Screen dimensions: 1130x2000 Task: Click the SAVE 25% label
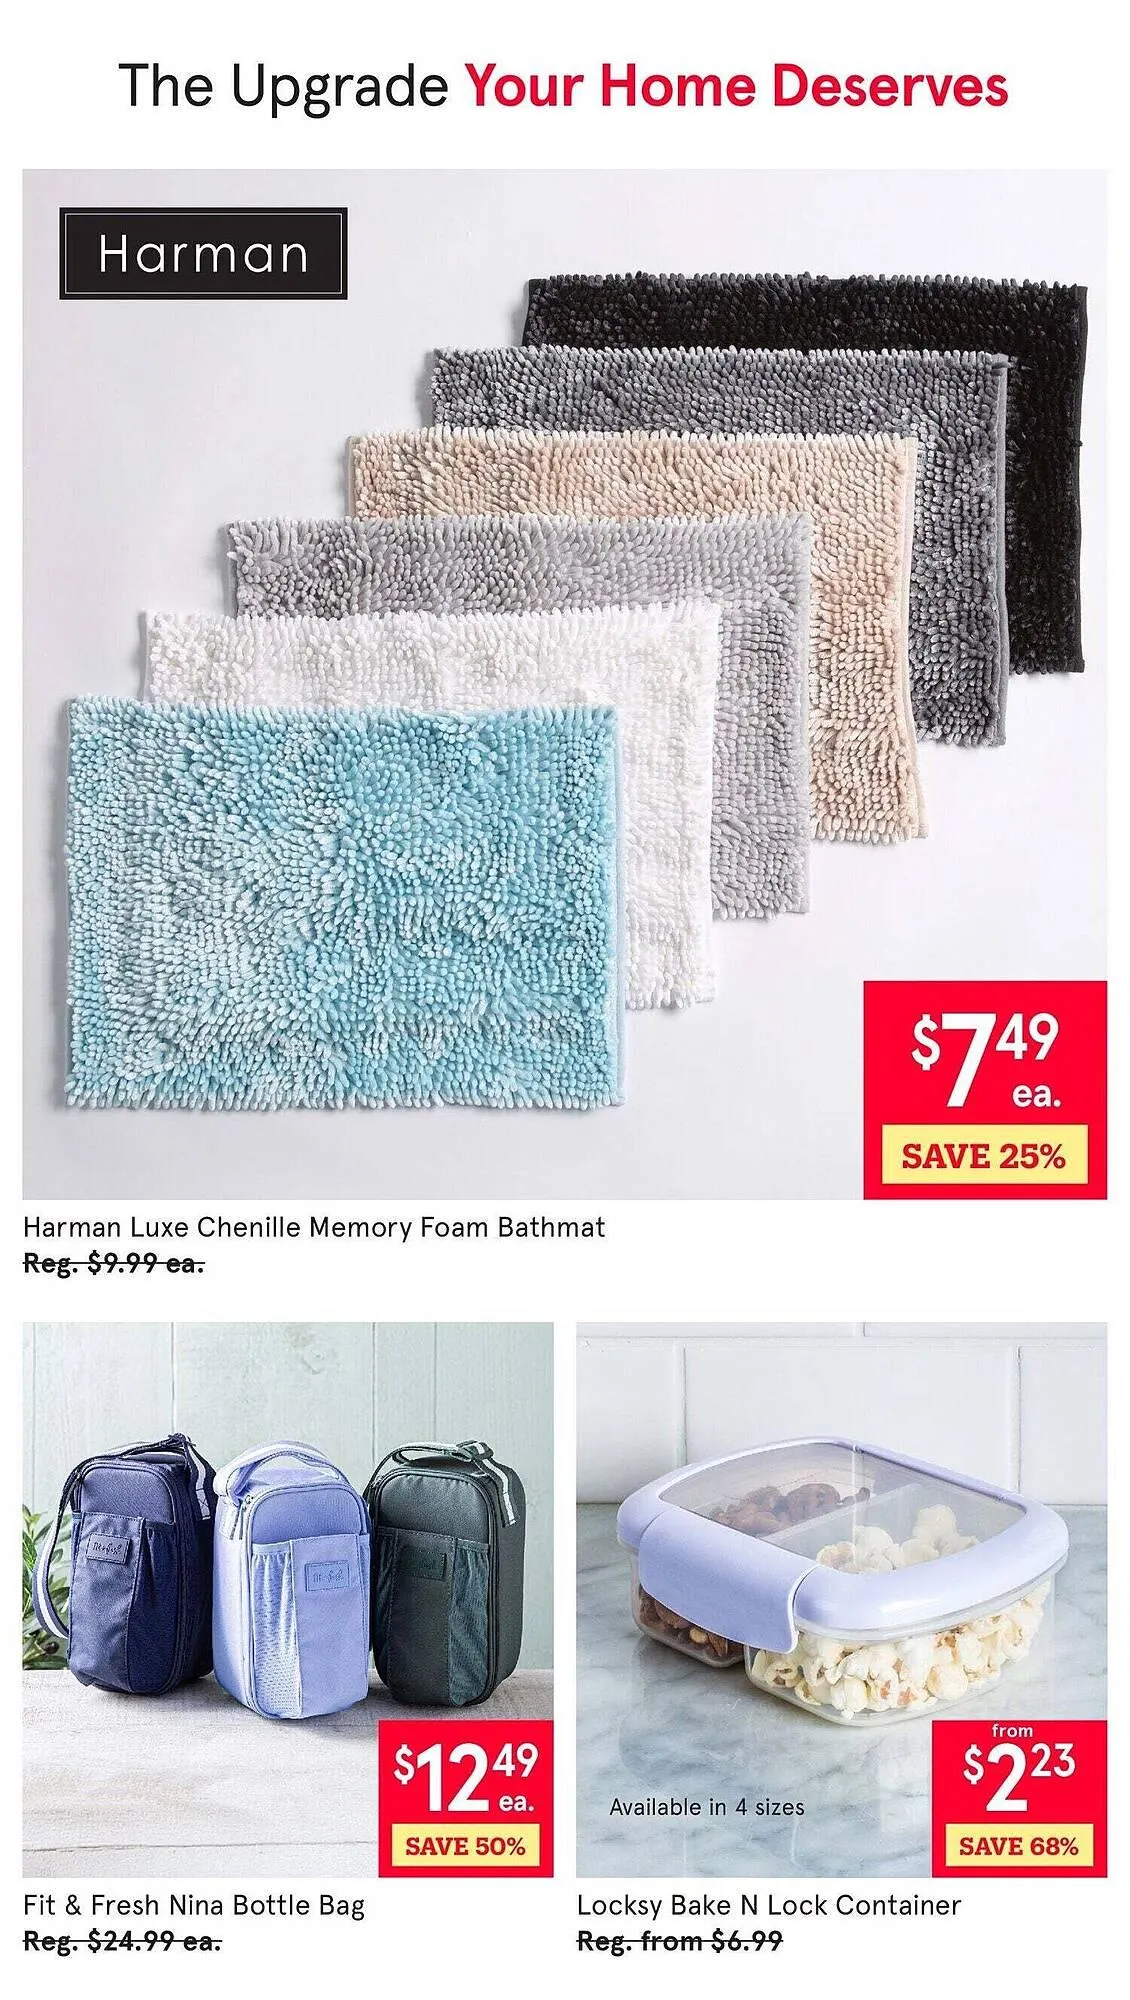(x=984, y=1156)
